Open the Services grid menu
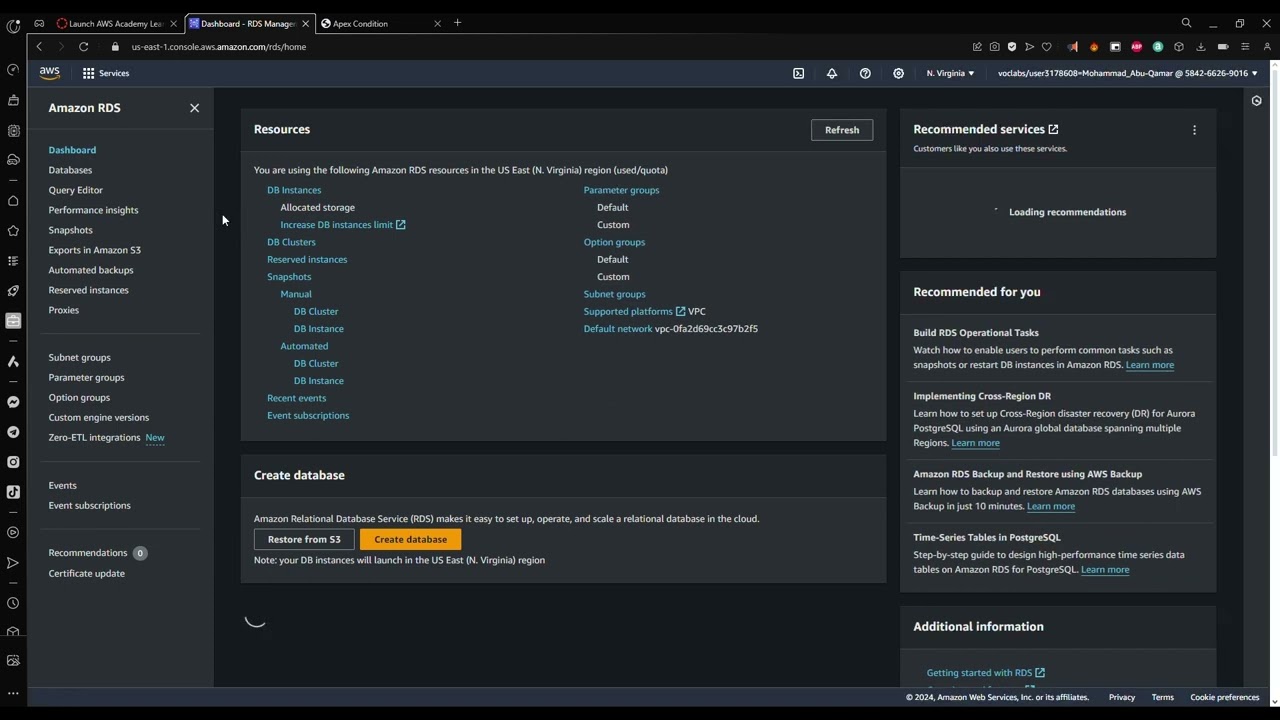This screenshot has width=1280, height=720. click(x=105, y=73)
